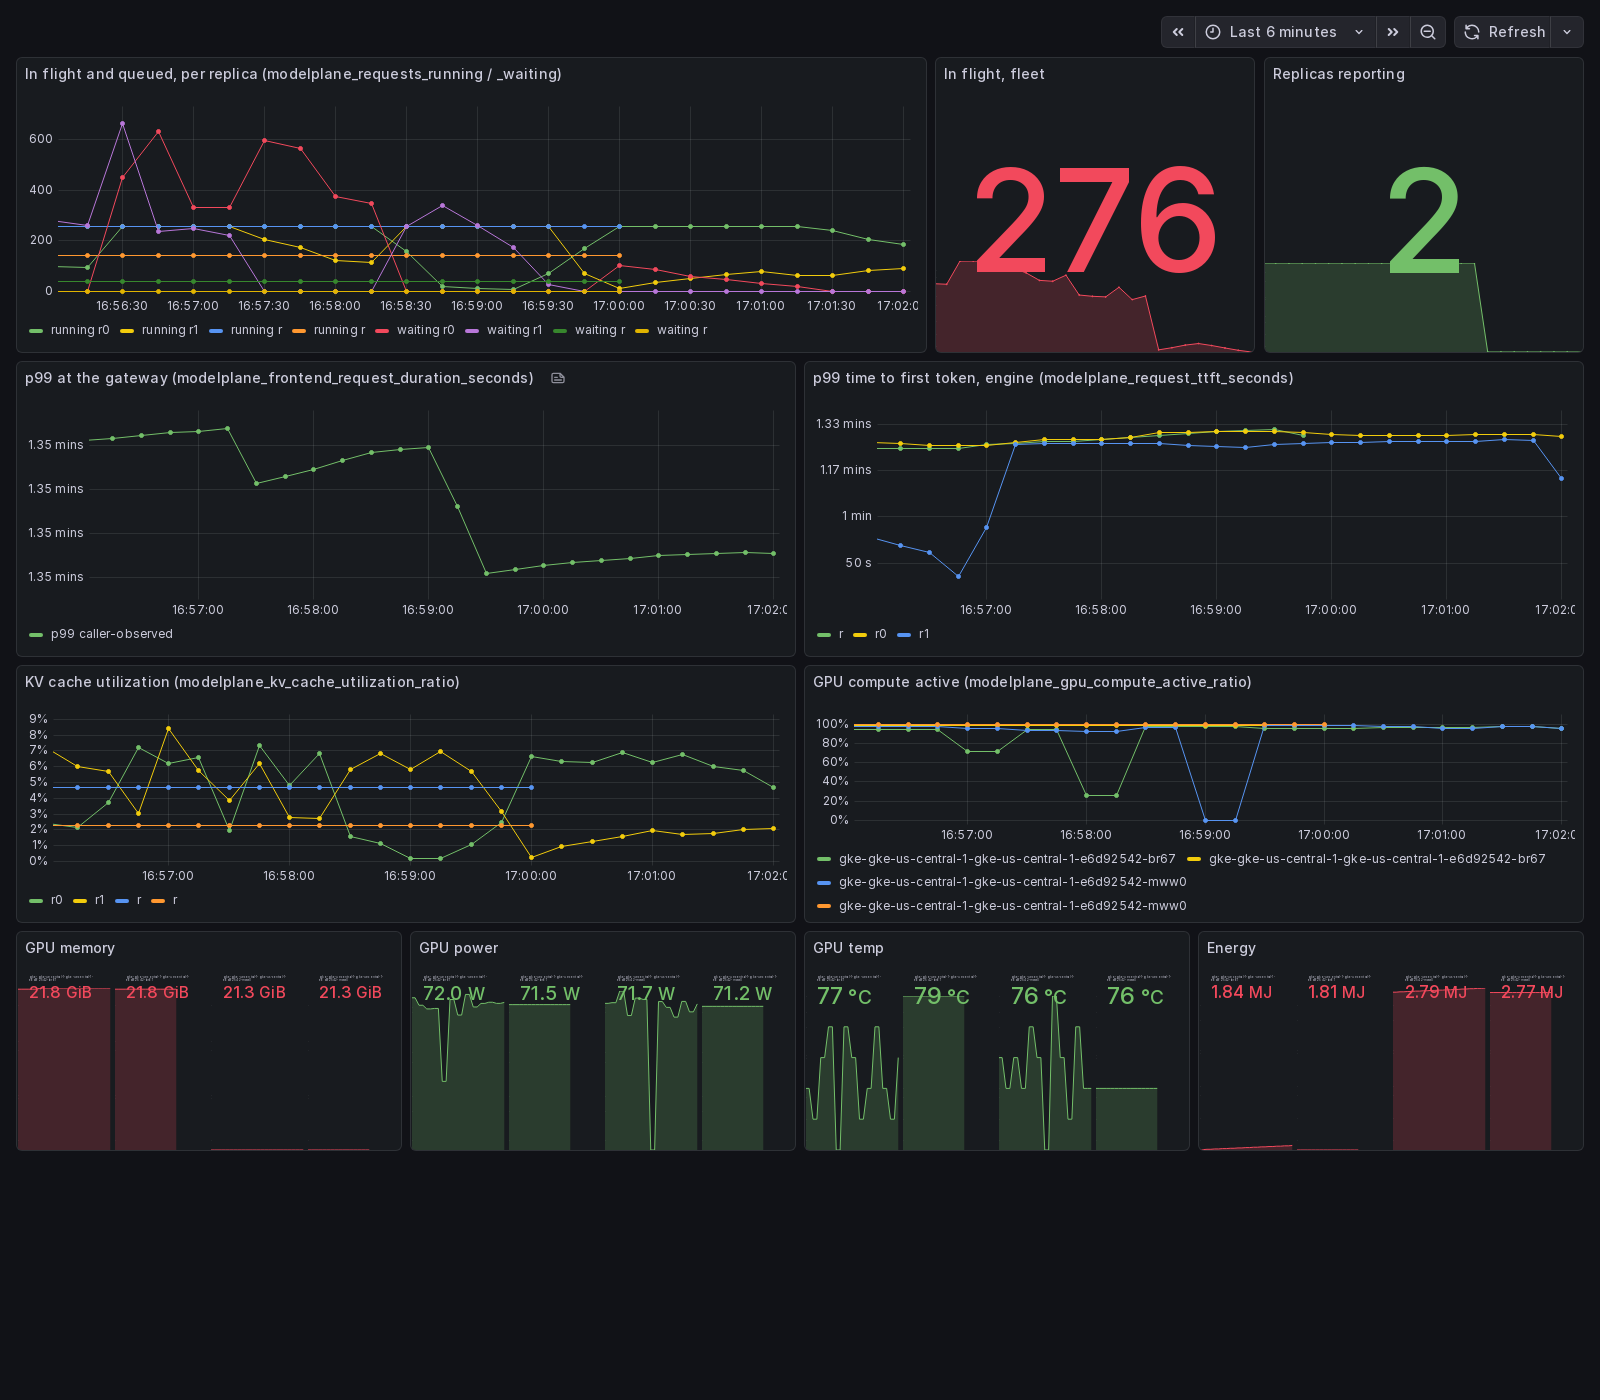1600x1400 pixels.
Task: Click the '77 °C' GPU temp reading
Action: tap(844, 996)
